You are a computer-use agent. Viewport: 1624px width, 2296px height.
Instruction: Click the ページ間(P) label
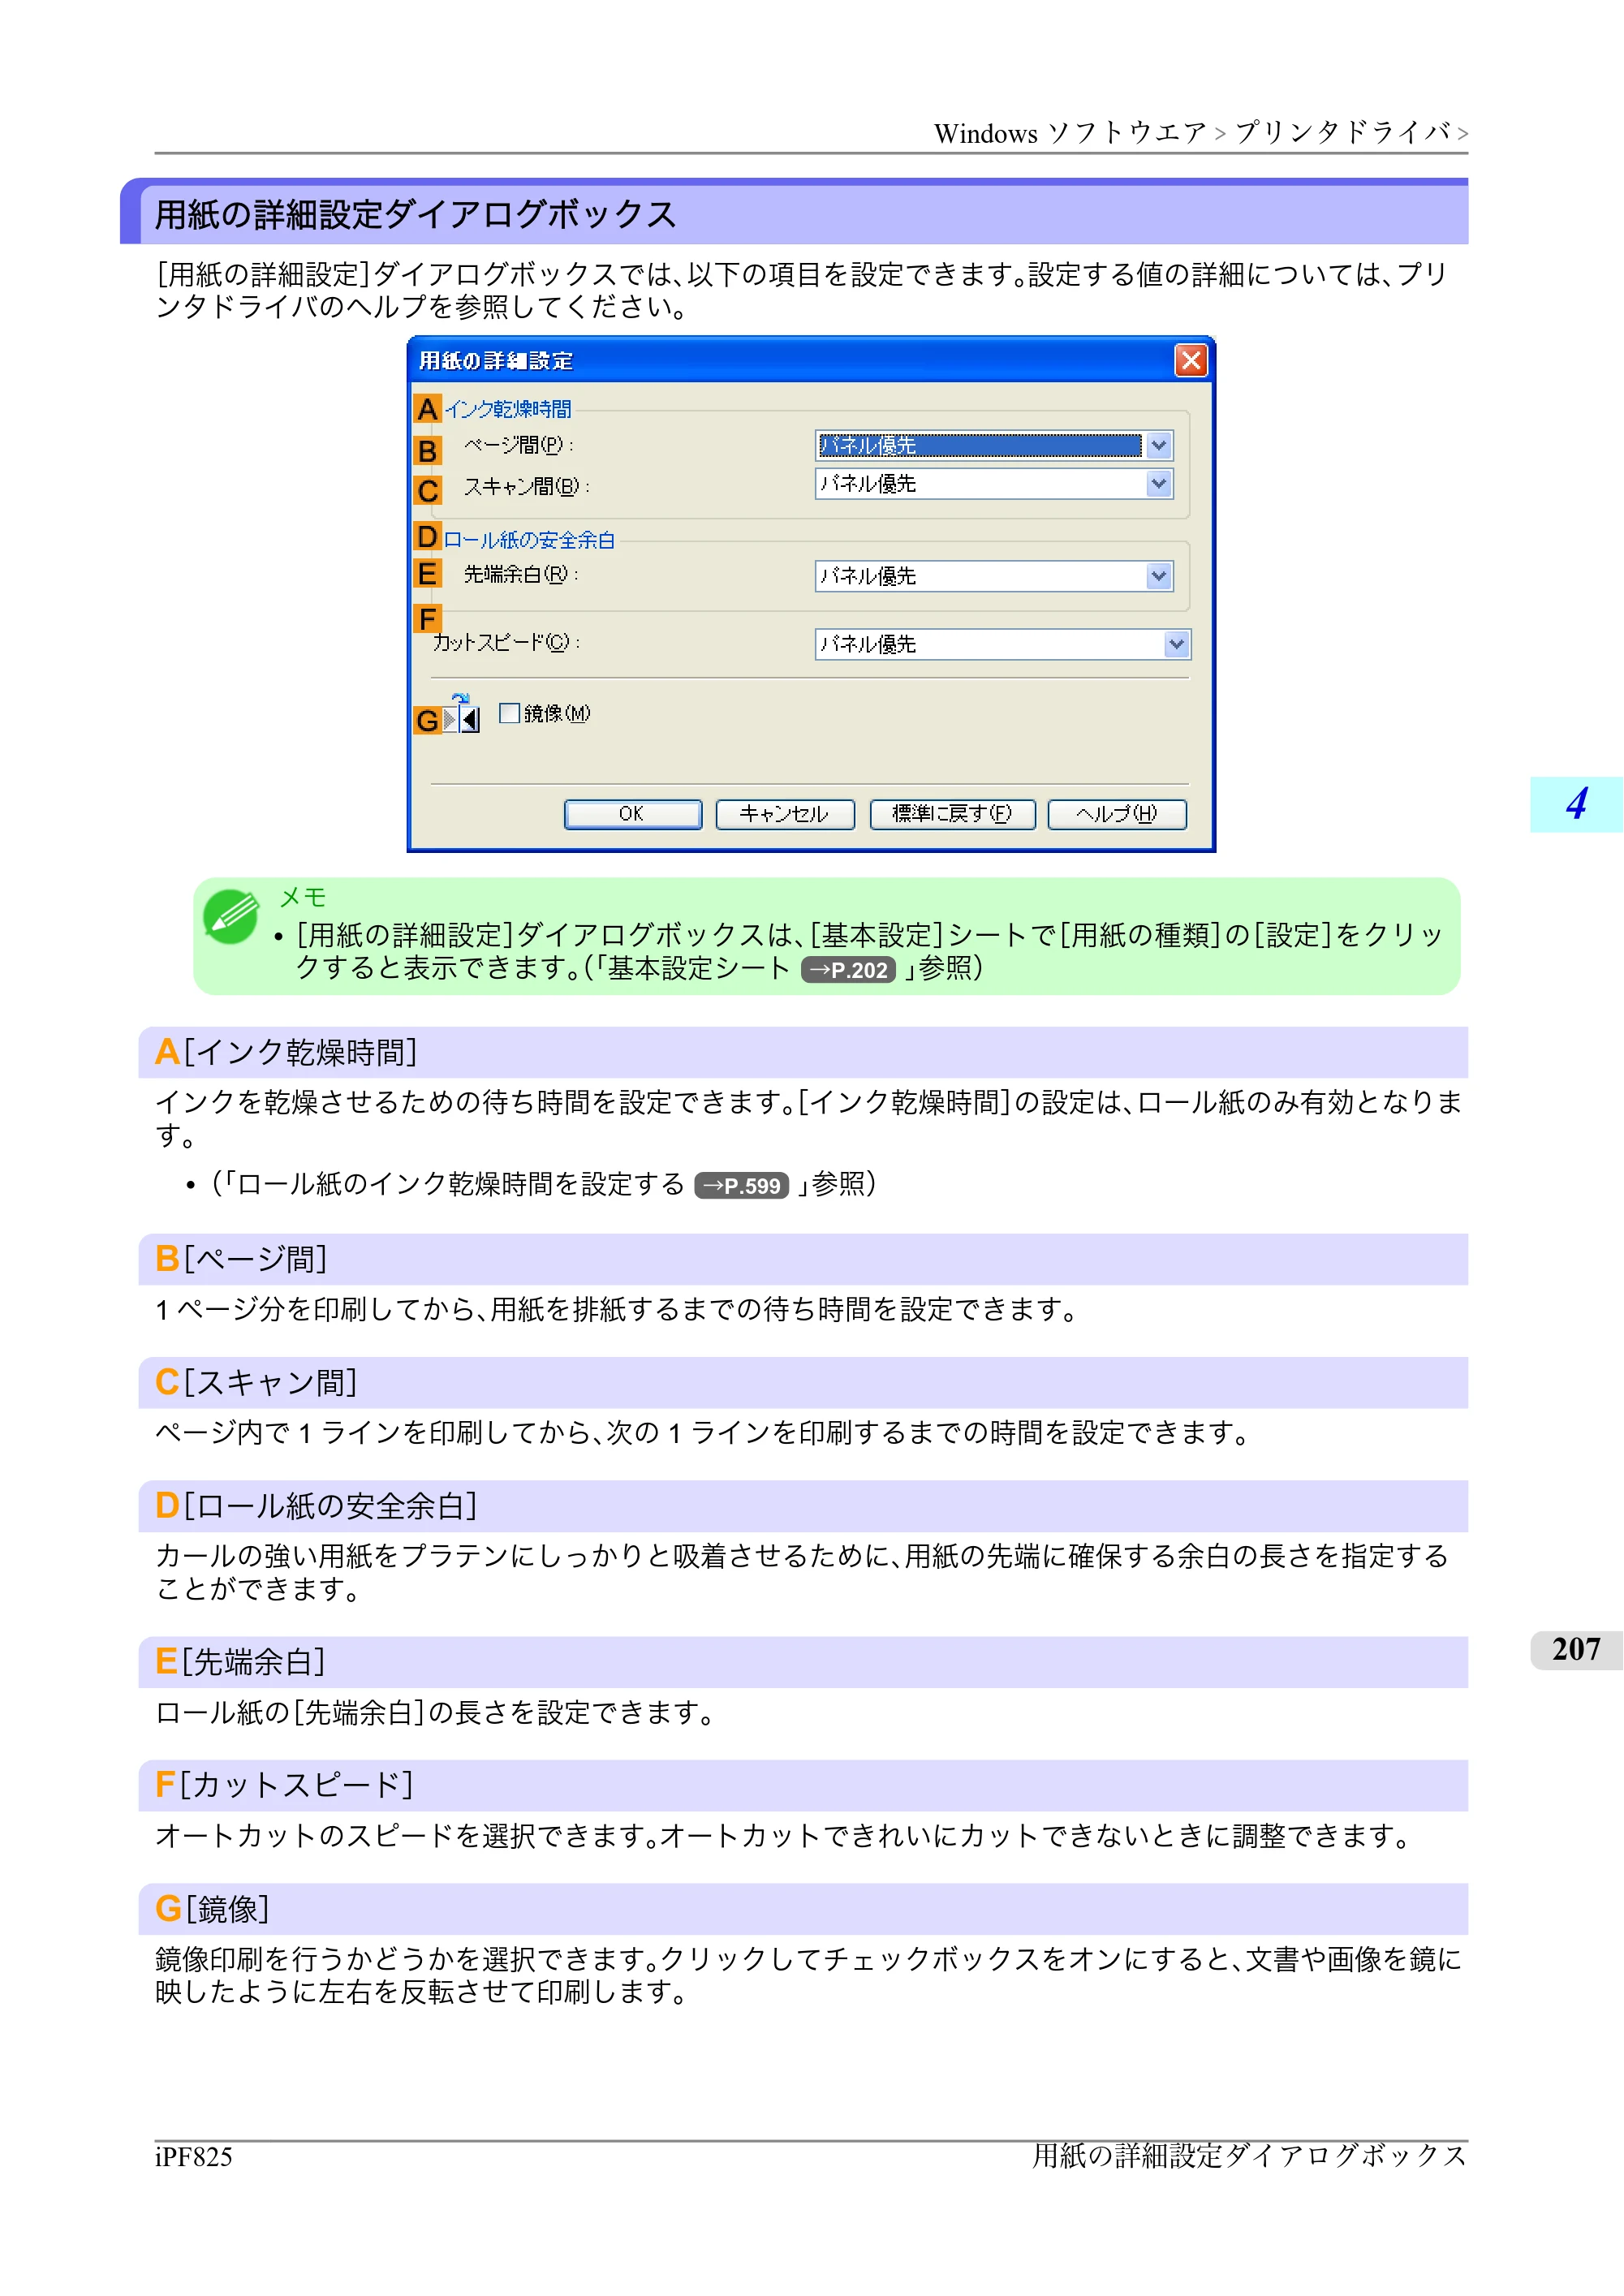click(518, 445)
